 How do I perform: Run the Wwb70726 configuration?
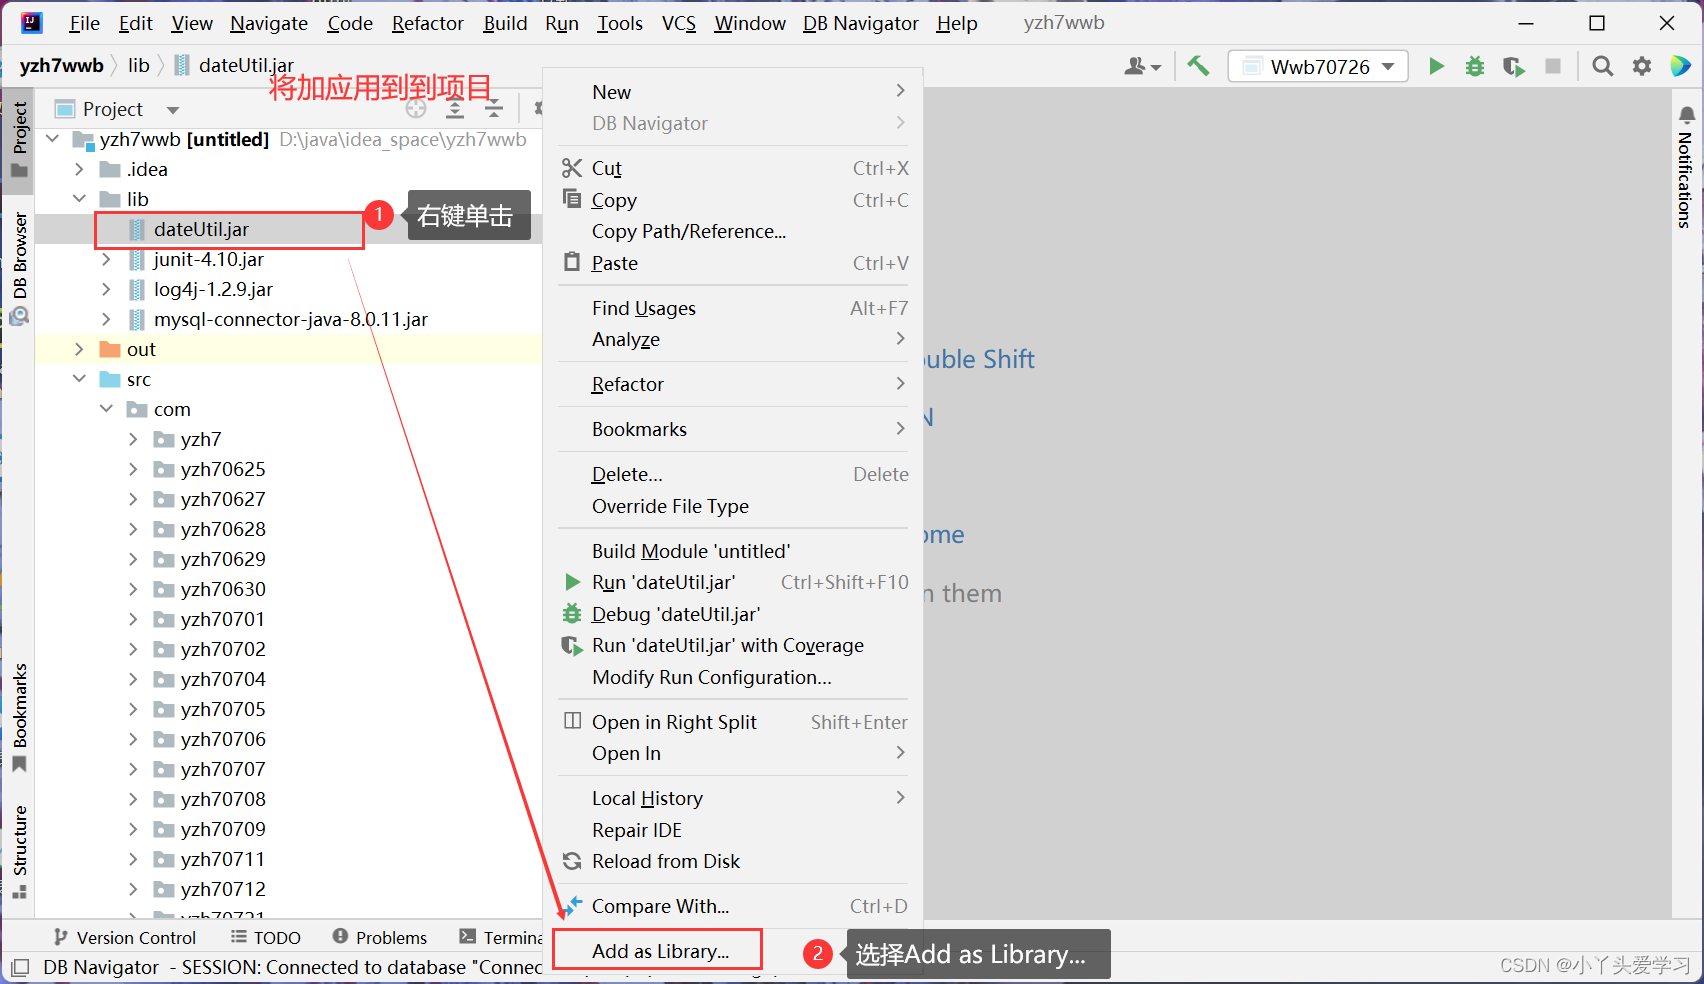tap(1436, 66)
